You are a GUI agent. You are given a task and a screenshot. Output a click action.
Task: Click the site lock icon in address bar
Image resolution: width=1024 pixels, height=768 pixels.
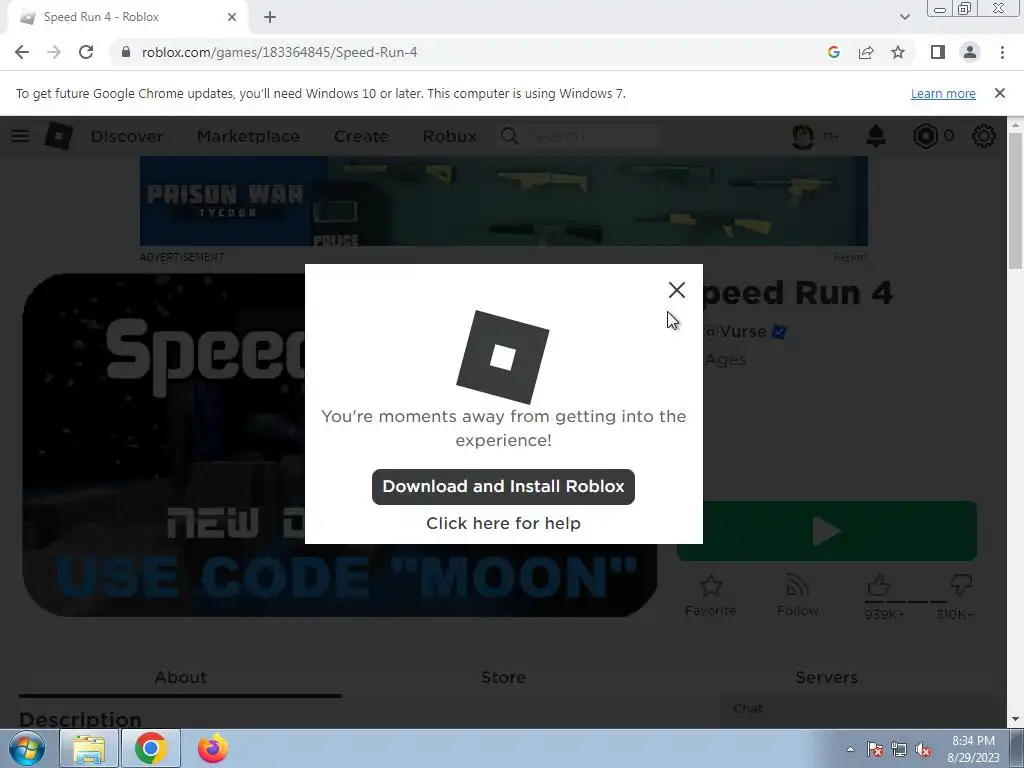[x=126, y=52]
